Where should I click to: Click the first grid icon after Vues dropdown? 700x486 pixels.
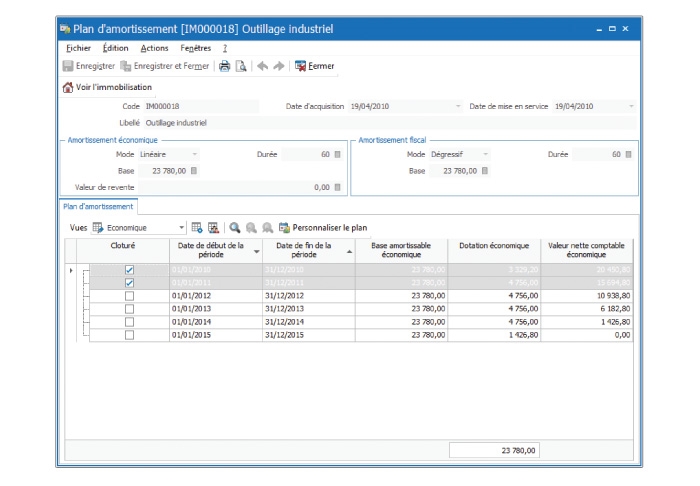tap(197, 227)
